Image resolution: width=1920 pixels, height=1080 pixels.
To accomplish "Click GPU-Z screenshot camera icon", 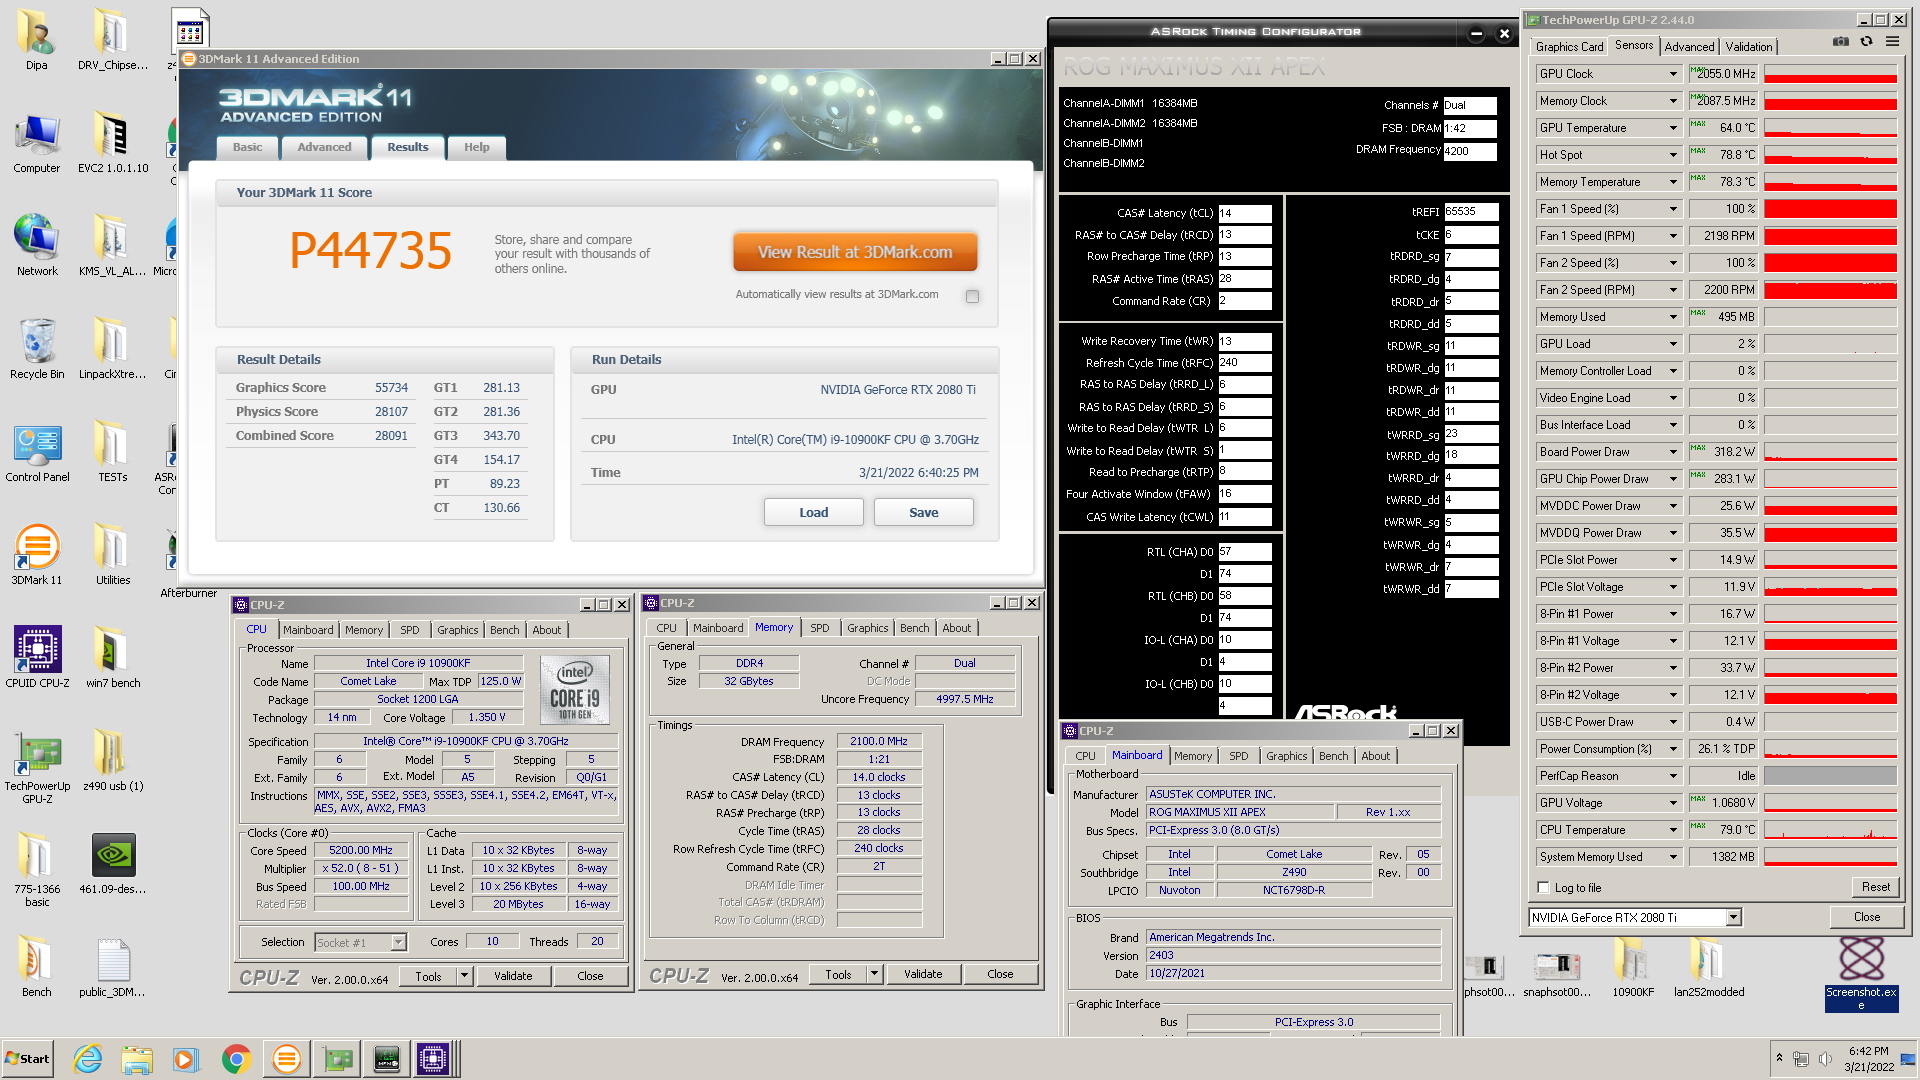I will pyautogui.click(x=1840, y=42).
